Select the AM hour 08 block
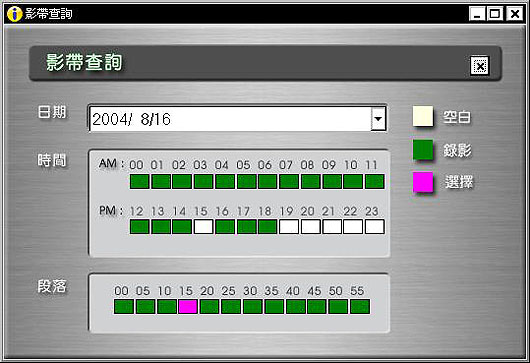The width and height of the screenshot is (530, 363). coord(311,182)
